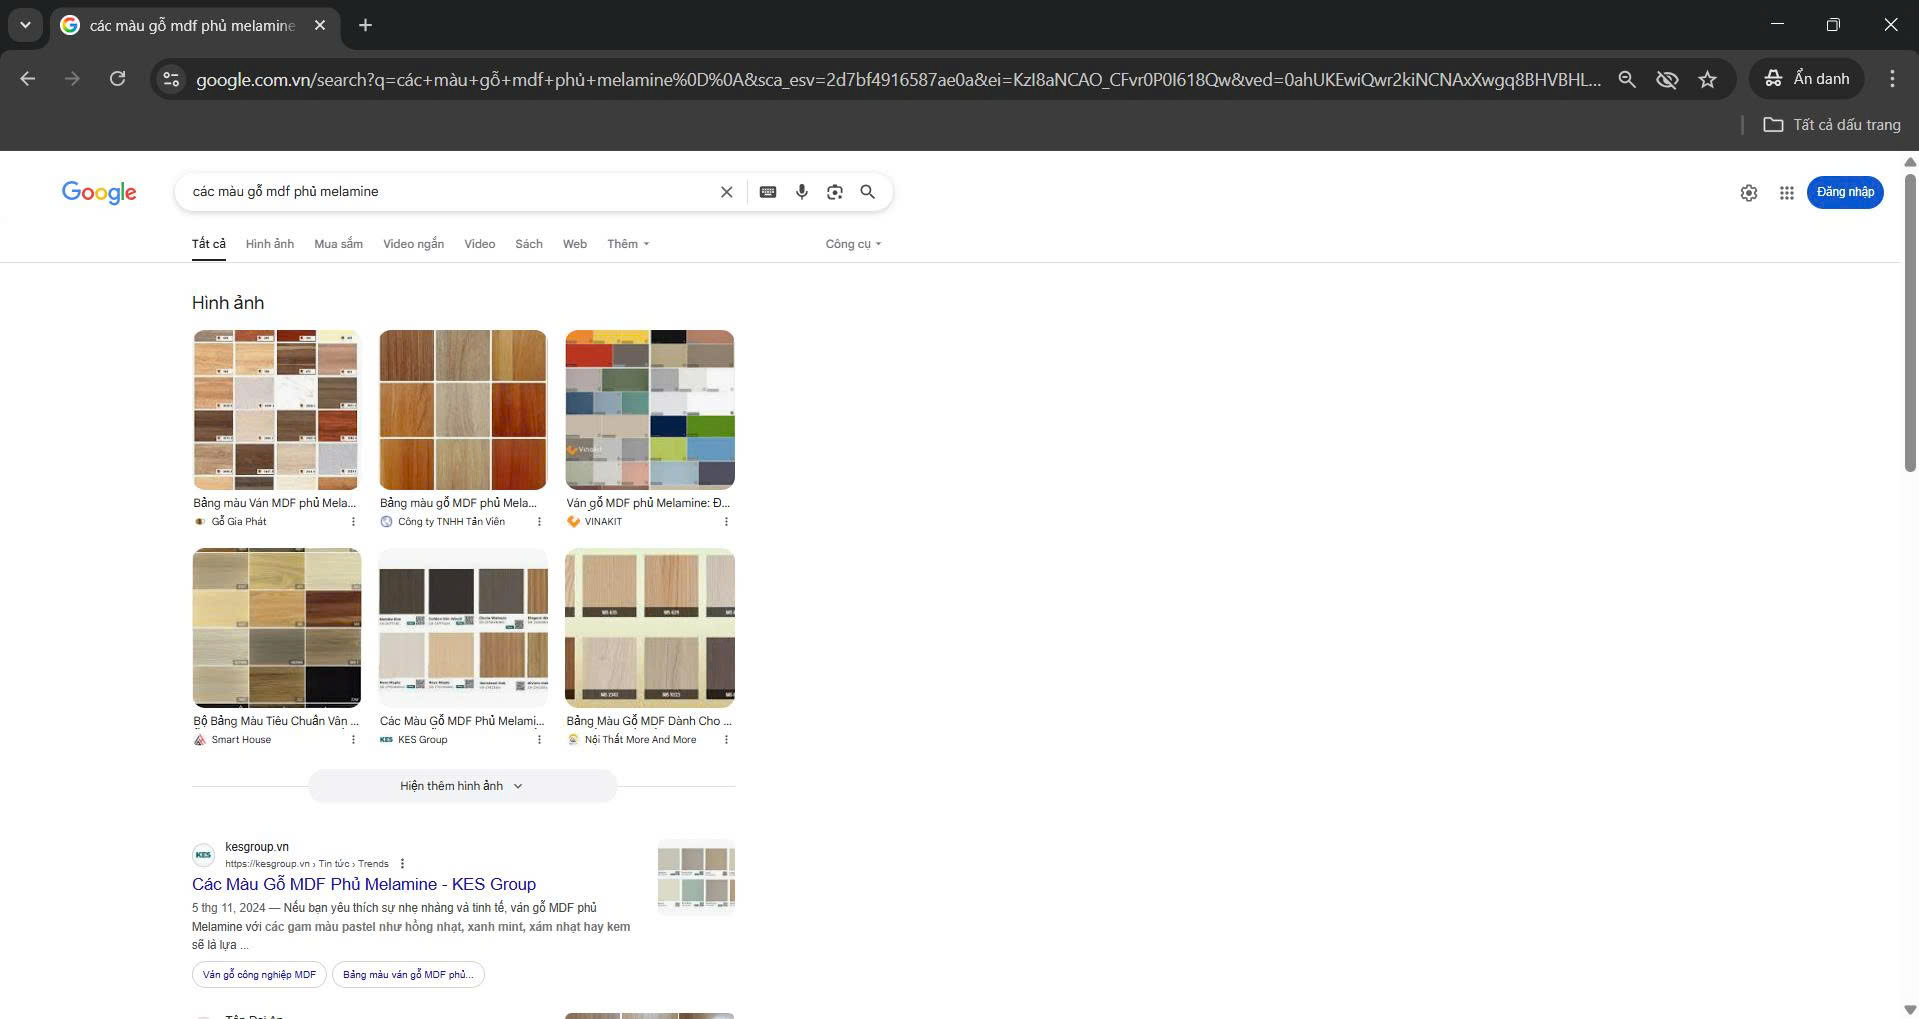Open options for Smart House image

point(353,740)
